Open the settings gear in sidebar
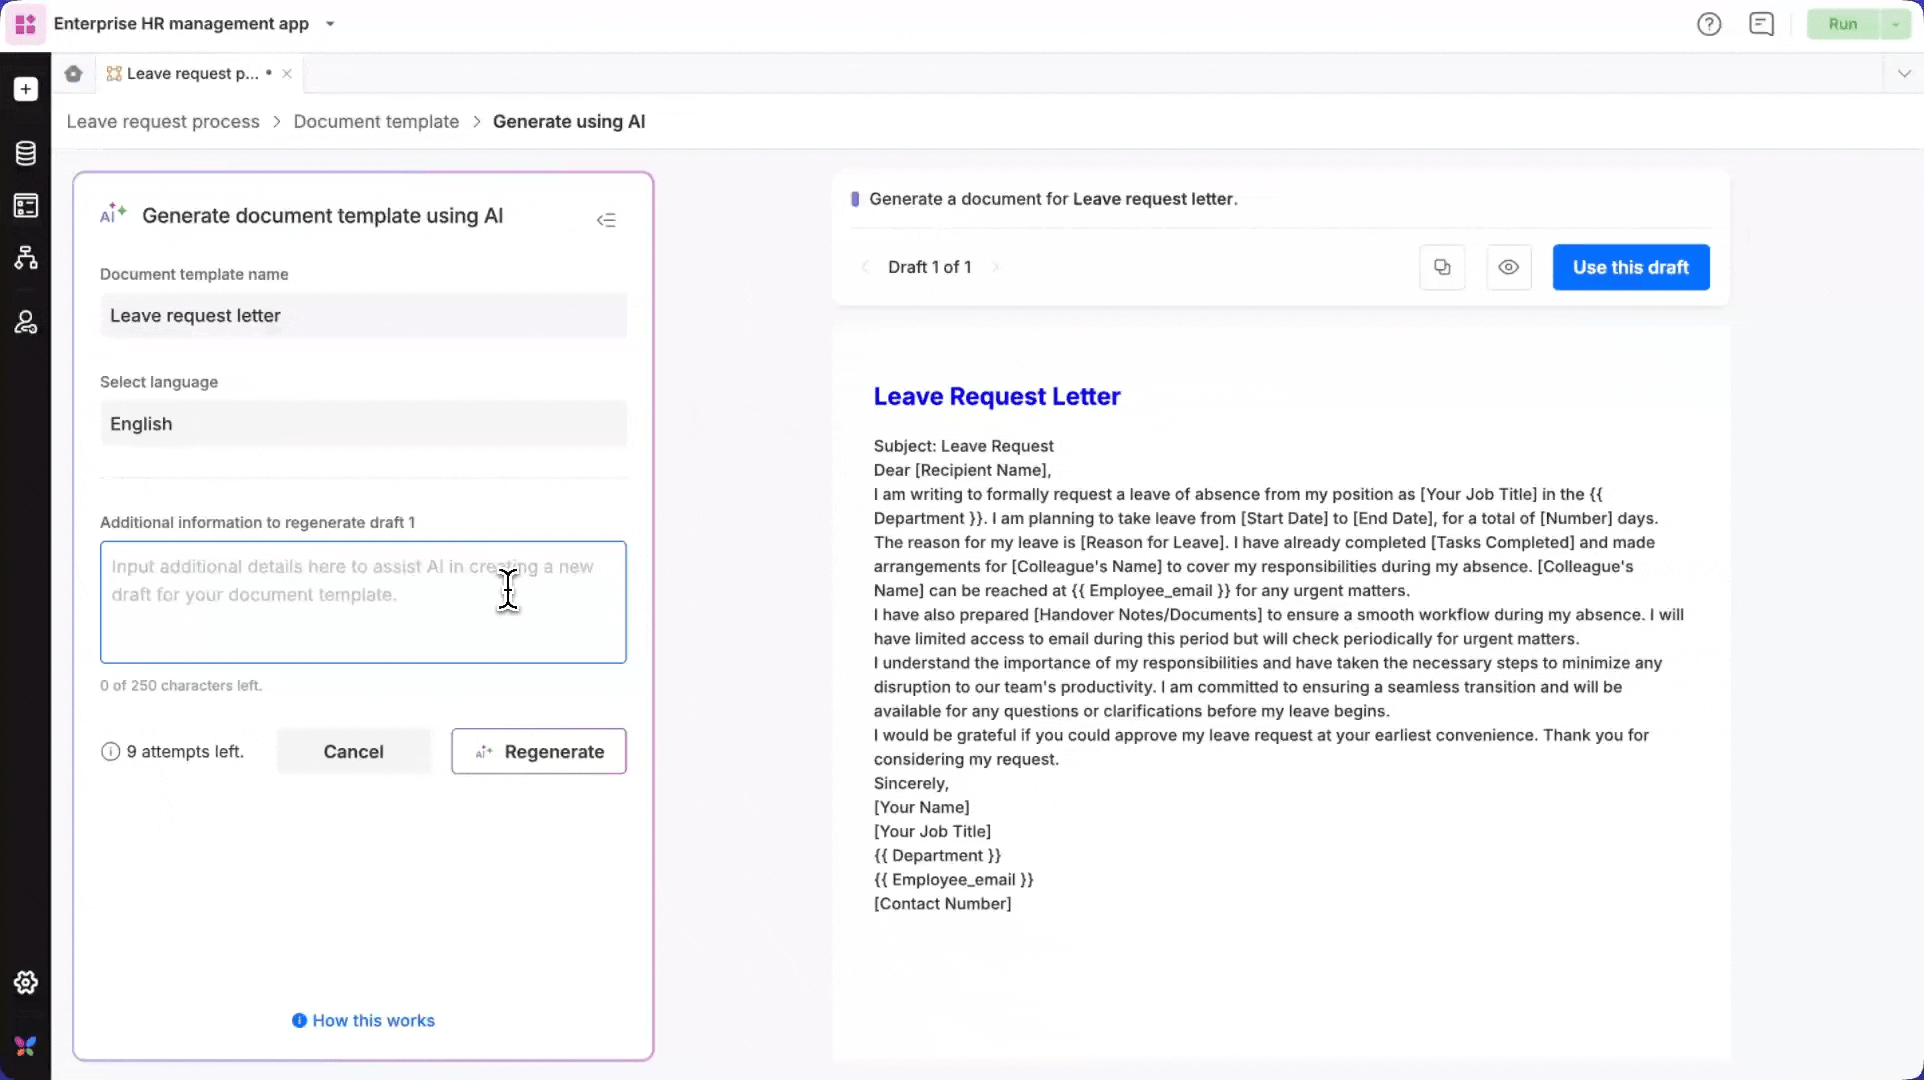The width and height of the screenshot is (1924, 1080). pos(26,982)
